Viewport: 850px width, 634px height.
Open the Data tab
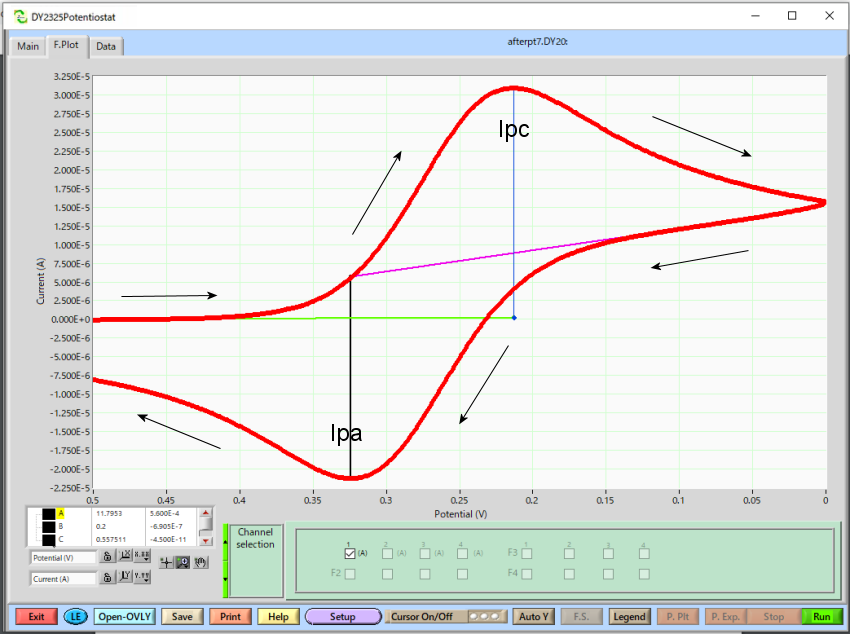pos(105,46)
